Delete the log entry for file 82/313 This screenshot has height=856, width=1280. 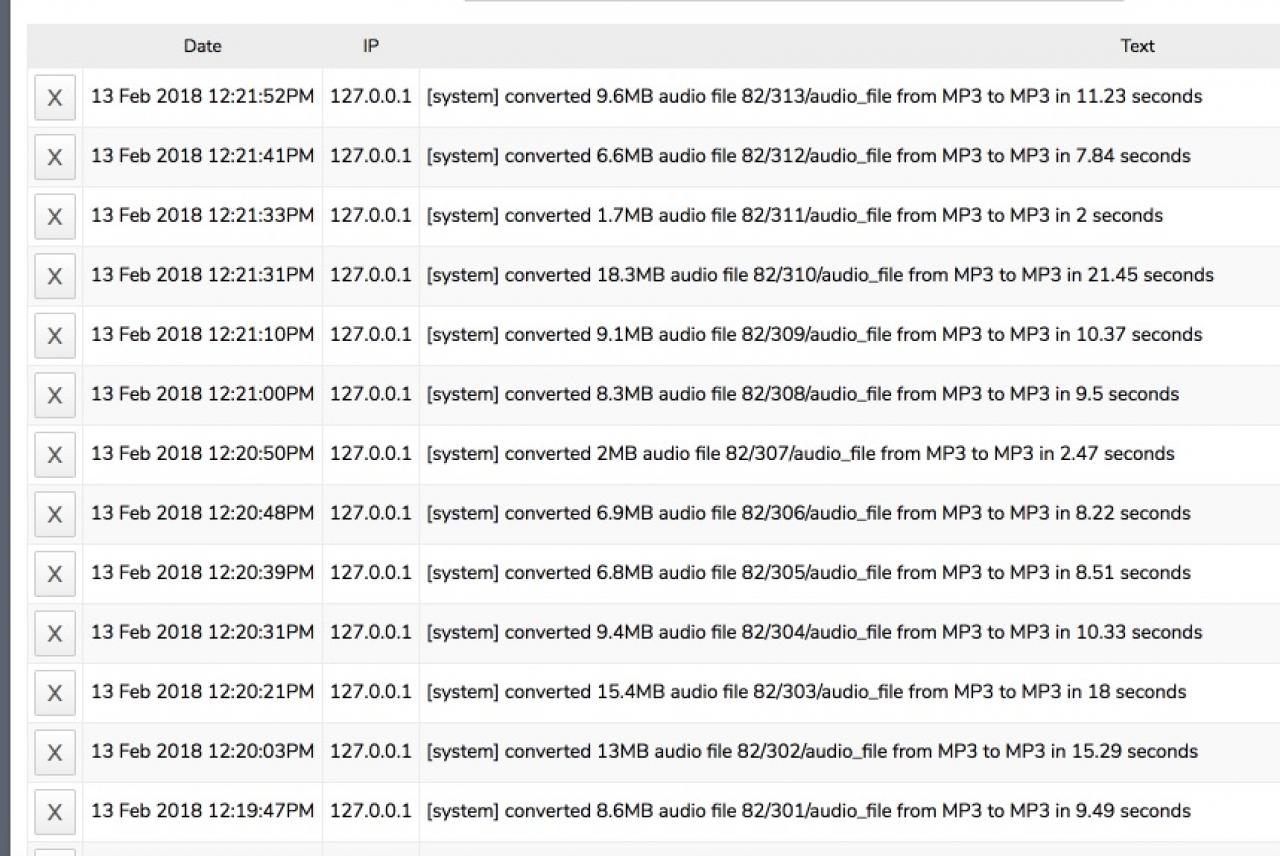[55, 98]
